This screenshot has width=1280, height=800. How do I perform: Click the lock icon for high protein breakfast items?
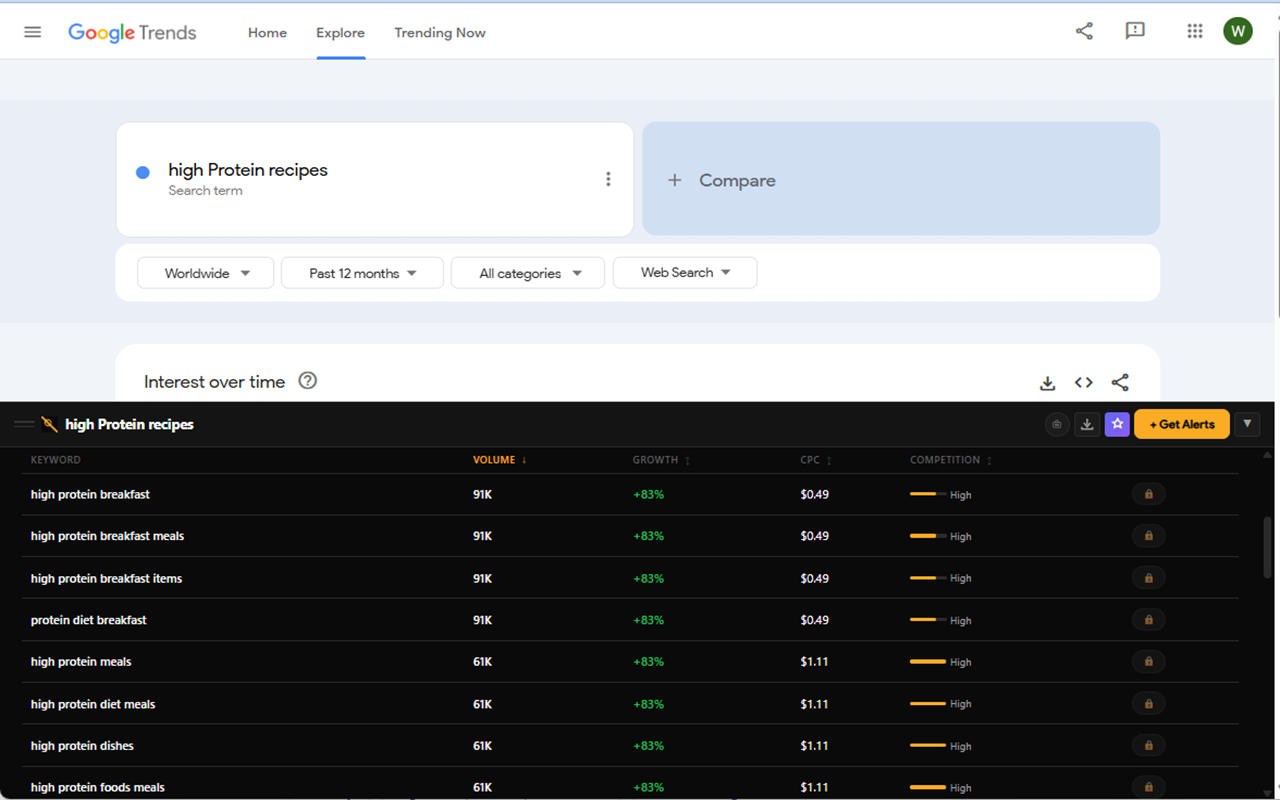pyautogui.click(x=1148, y=578)
